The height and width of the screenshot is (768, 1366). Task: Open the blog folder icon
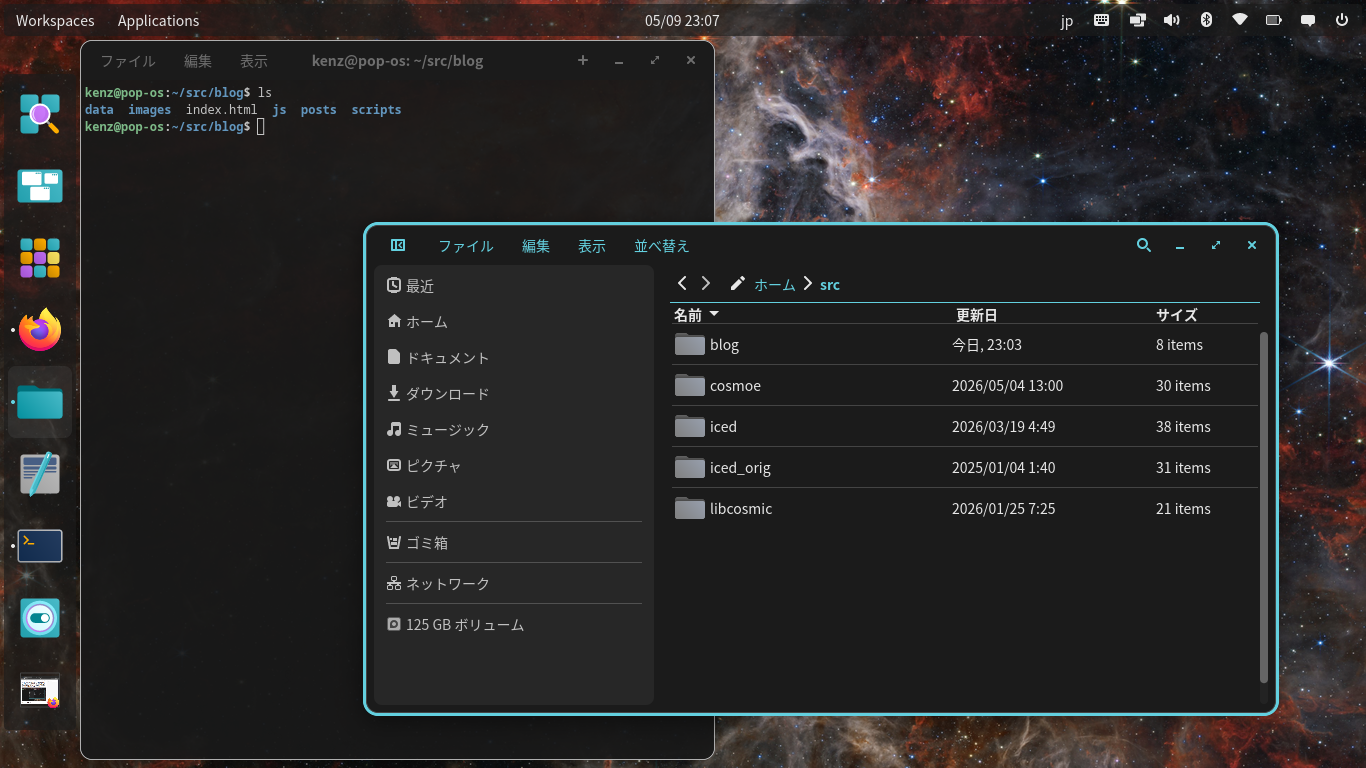point(690,344)
